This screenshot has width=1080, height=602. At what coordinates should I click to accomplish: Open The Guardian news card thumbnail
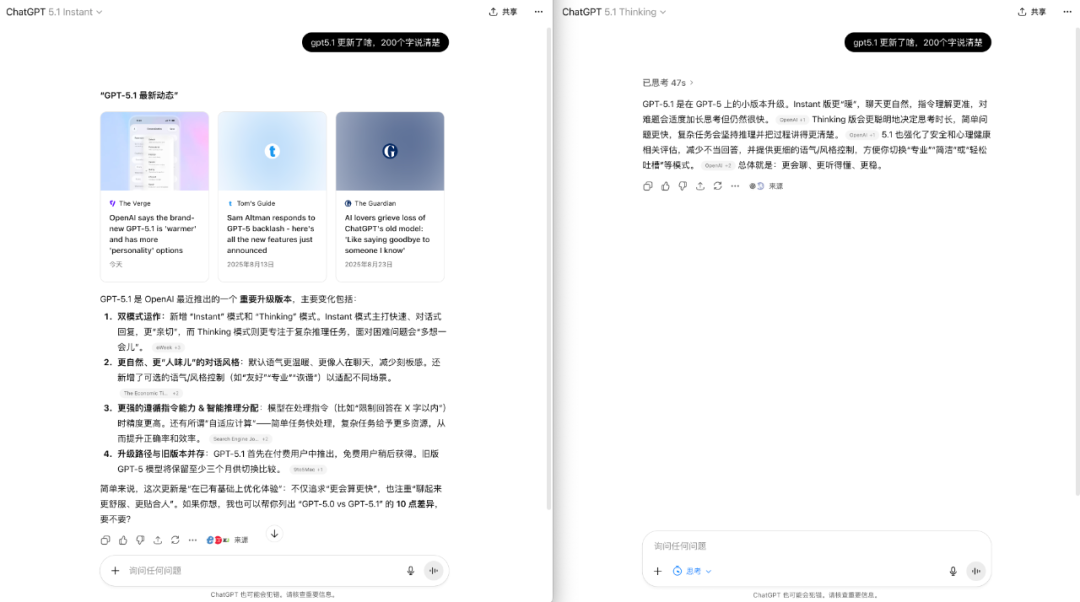click(390, 151)
